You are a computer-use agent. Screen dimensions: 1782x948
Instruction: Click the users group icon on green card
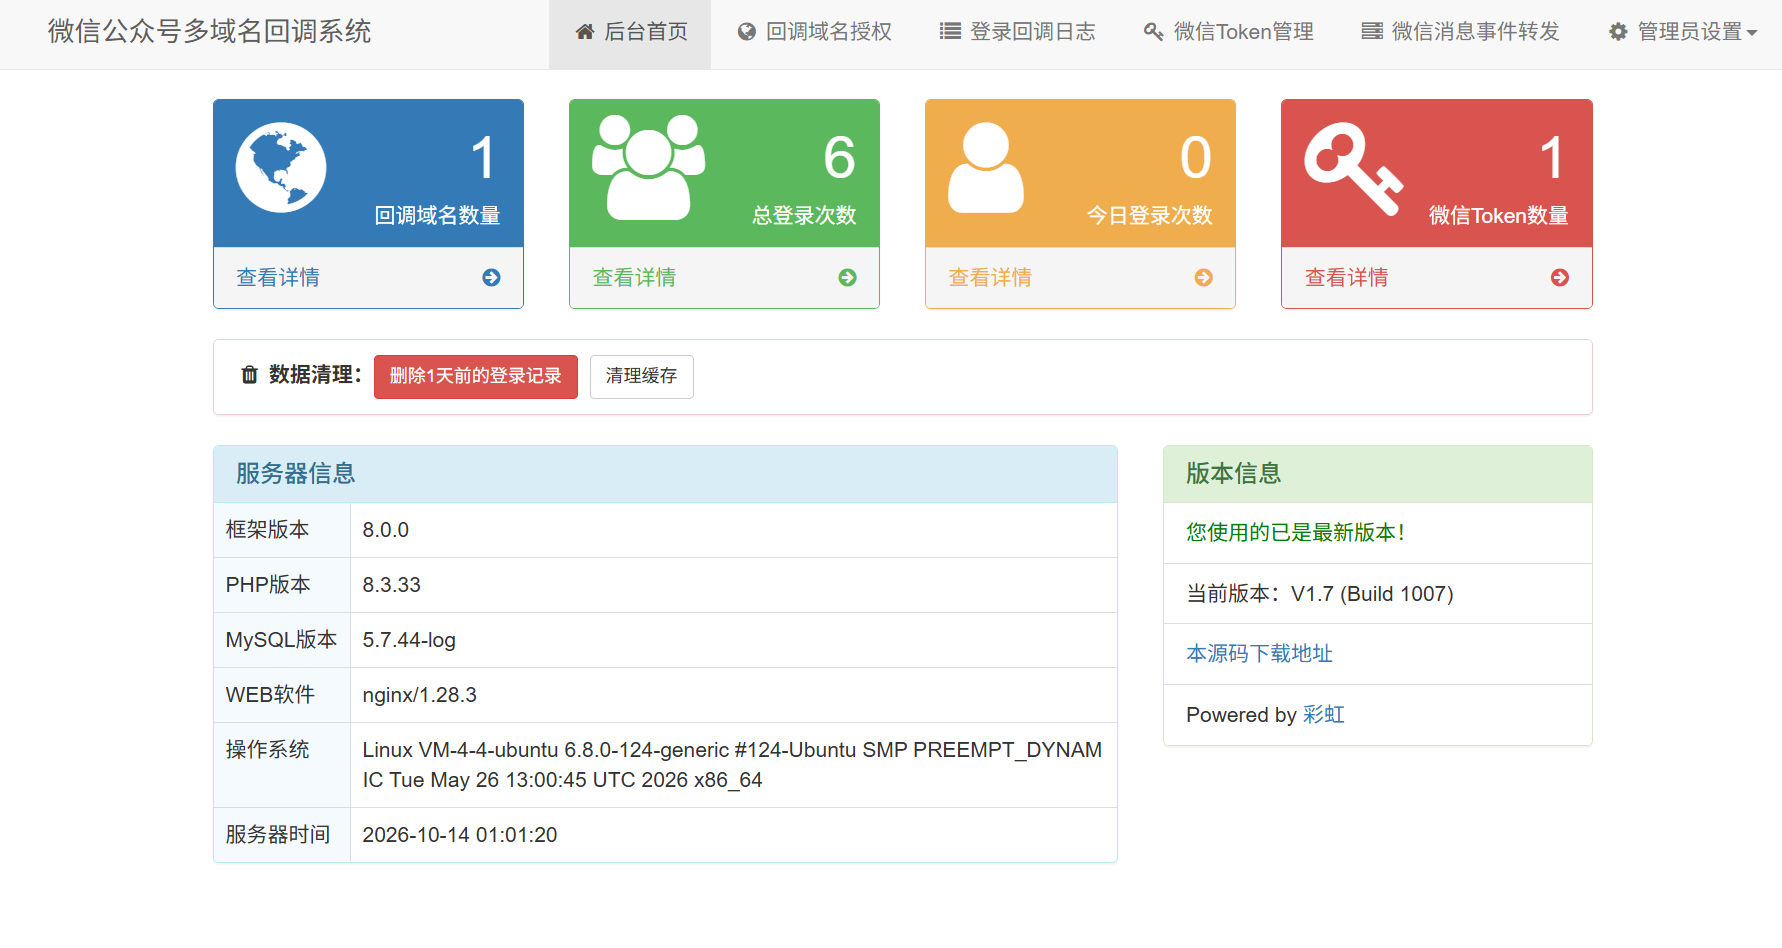[648, 167]
